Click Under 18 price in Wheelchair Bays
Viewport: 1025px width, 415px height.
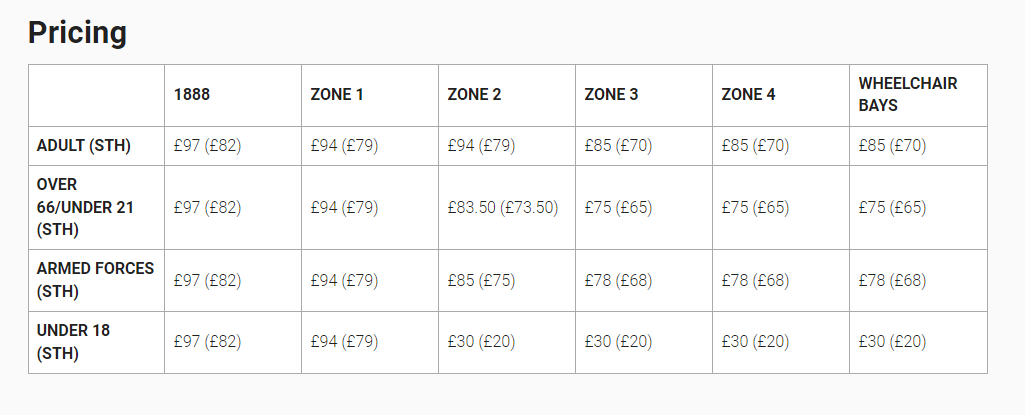(892, 342)
